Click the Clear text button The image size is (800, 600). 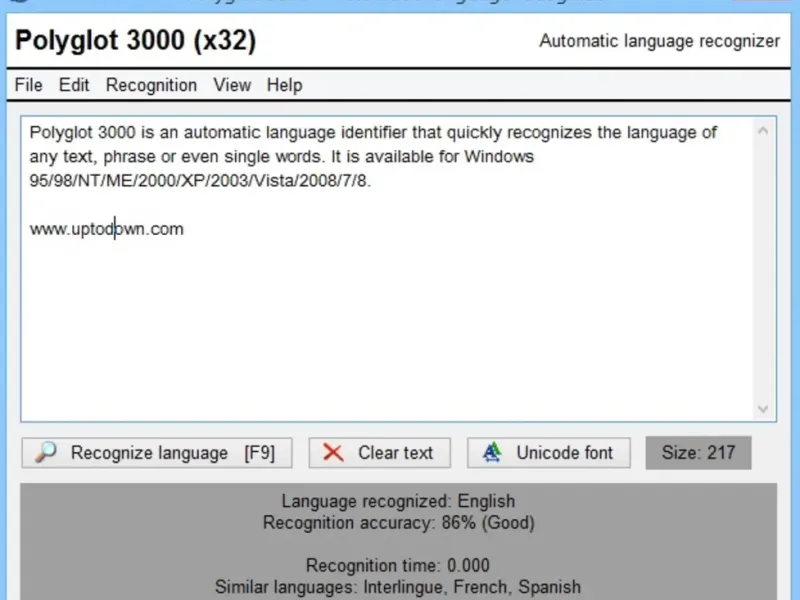380,453
